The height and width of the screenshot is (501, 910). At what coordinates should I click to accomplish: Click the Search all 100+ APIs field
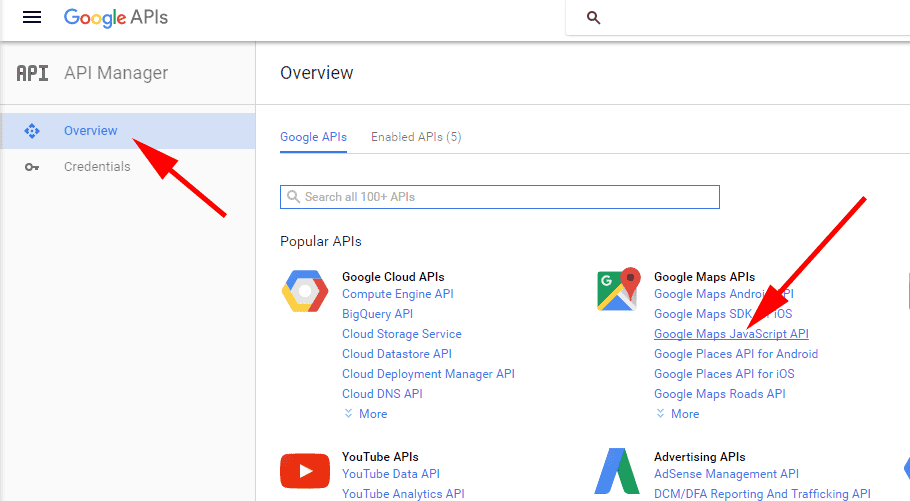tap(500, 197)
